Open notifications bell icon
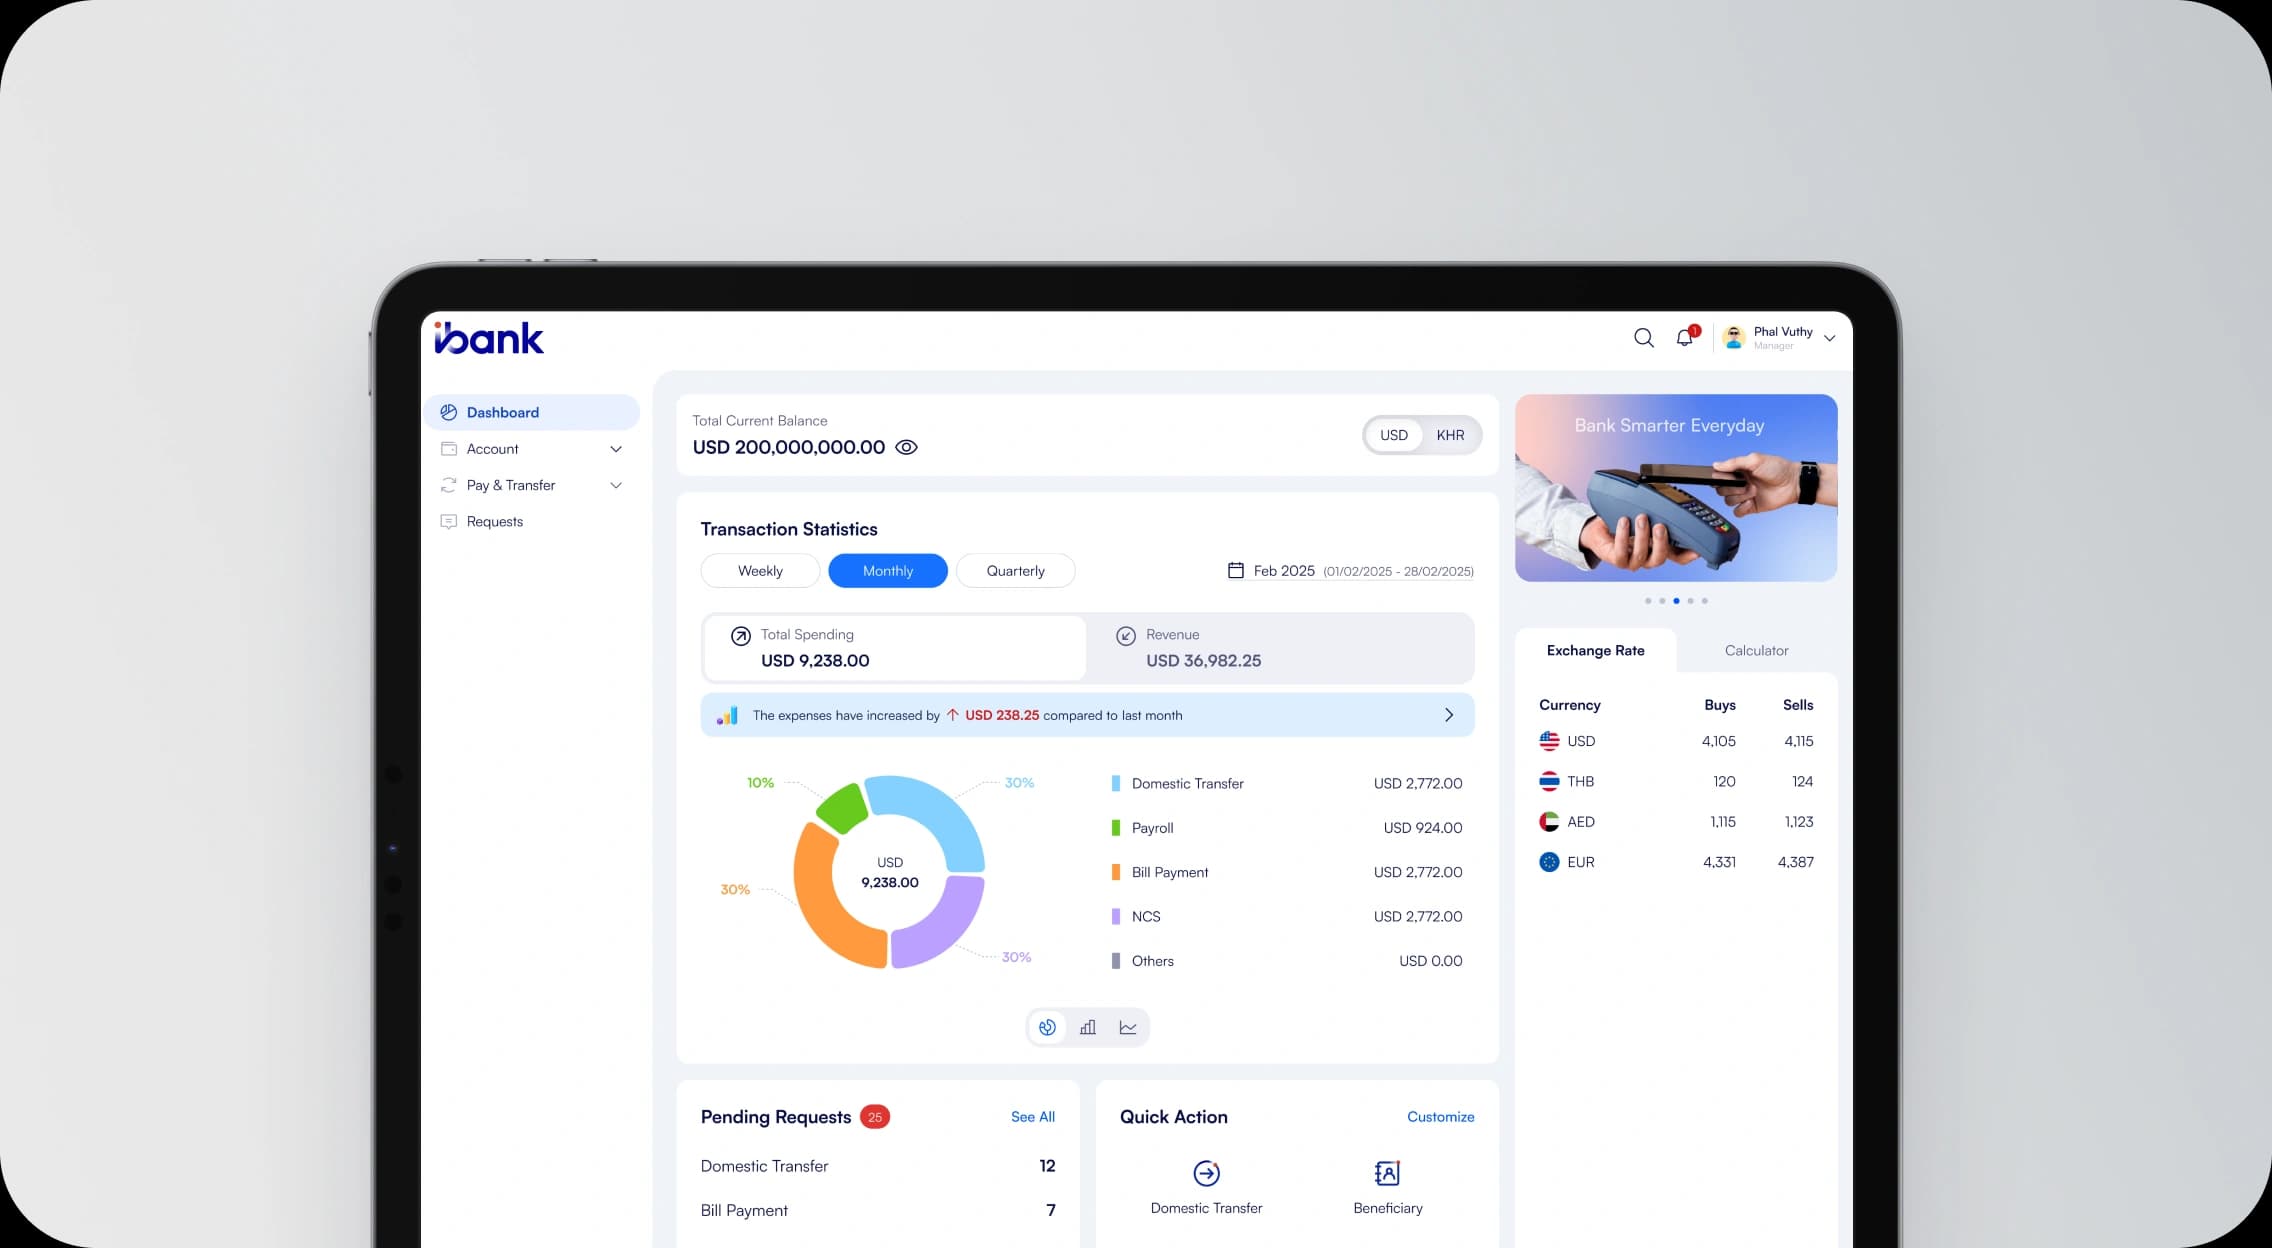Viewport: 2272px width, 1248px height. pyautogui.click(x=1685, y=337)
